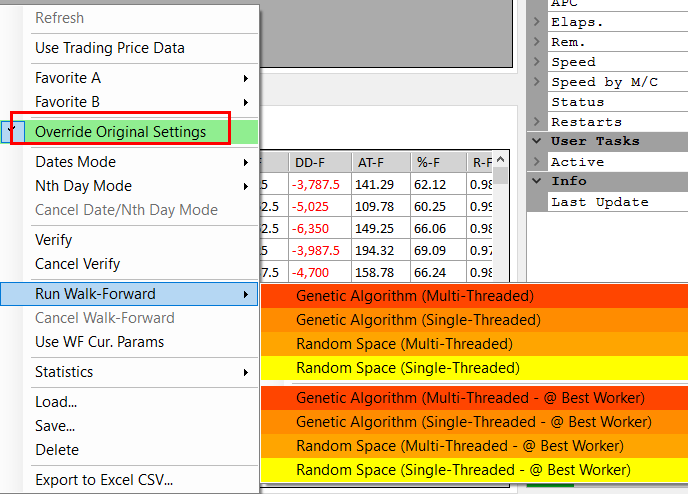The image size is (688, 494).
Task: Click Cancel Verify menu entry
Action: click(77, 264)
